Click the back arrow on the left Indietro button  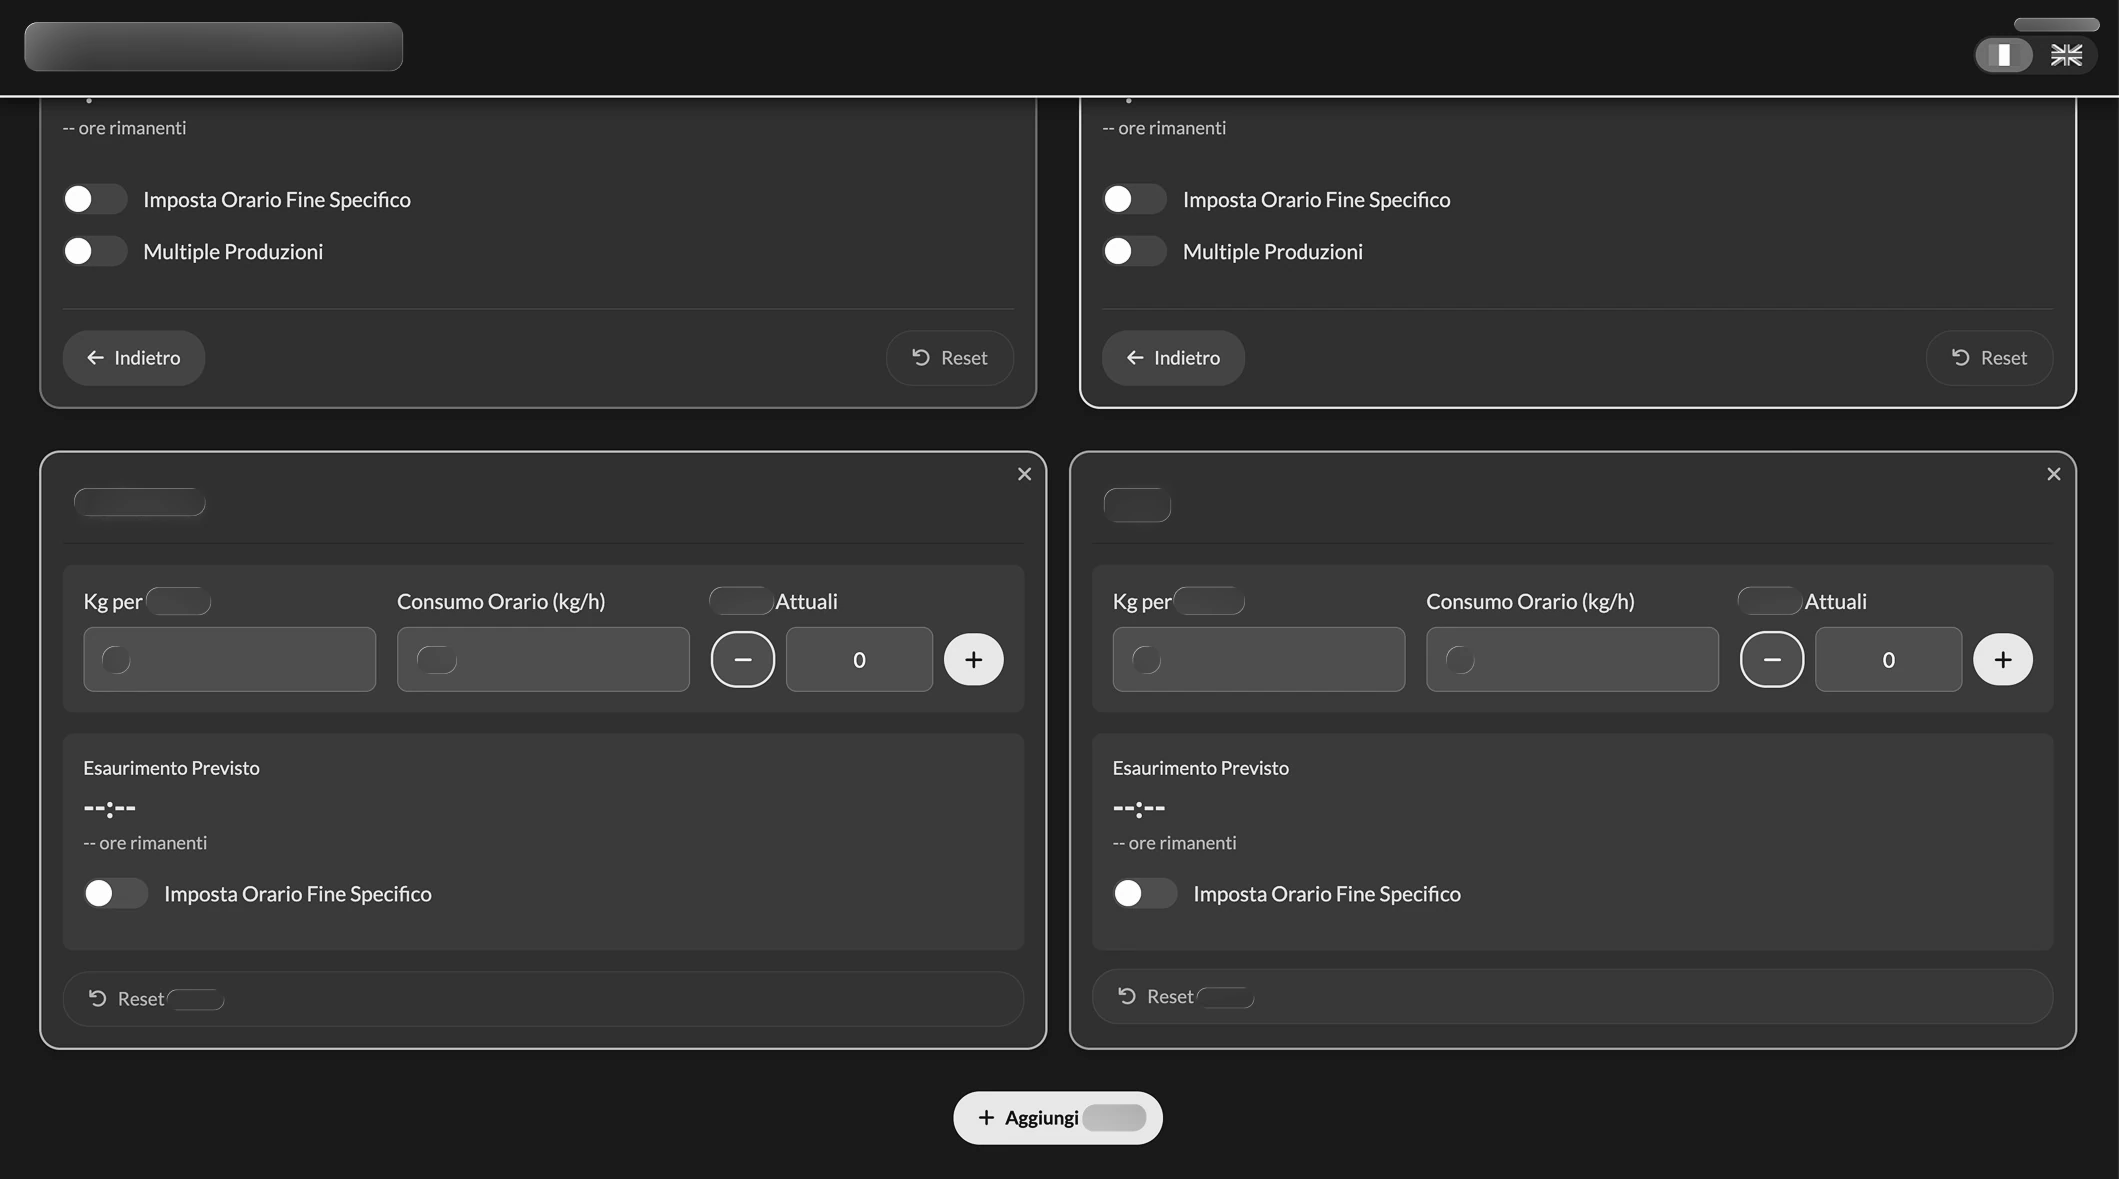pyautogui.click(x=95, y=357)
